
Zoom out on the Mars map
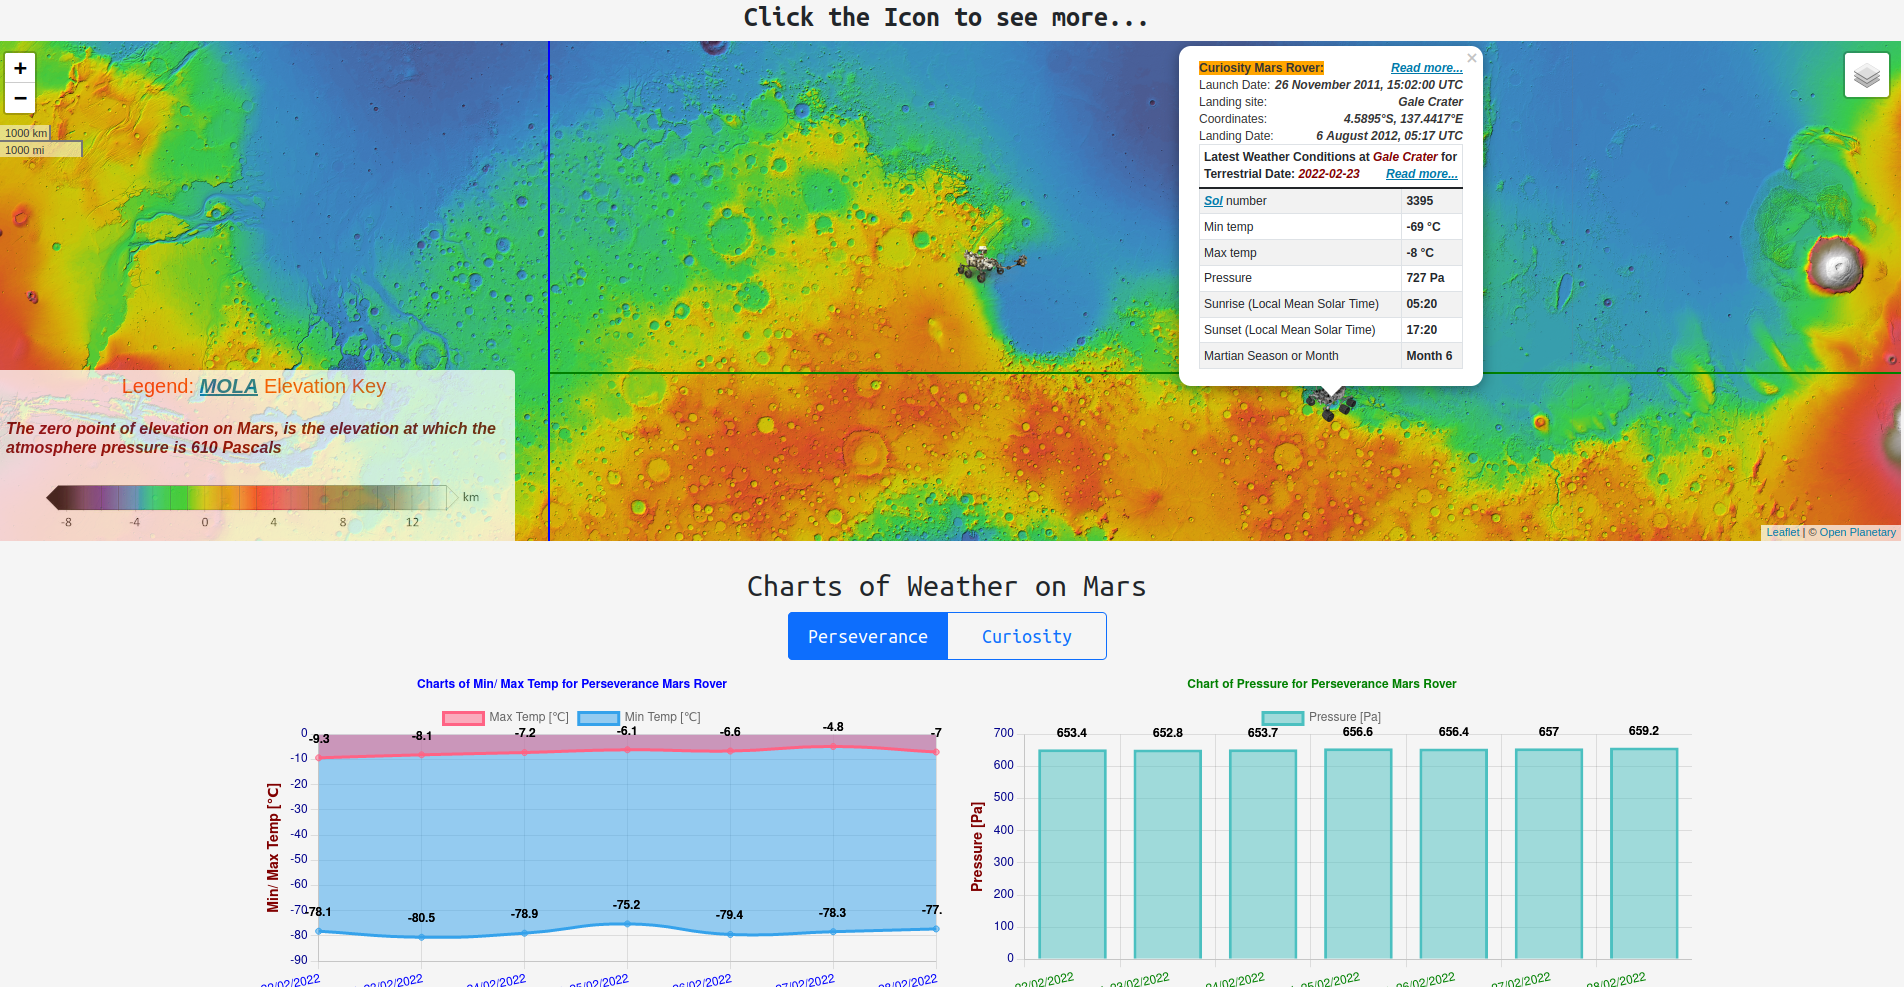20,98
